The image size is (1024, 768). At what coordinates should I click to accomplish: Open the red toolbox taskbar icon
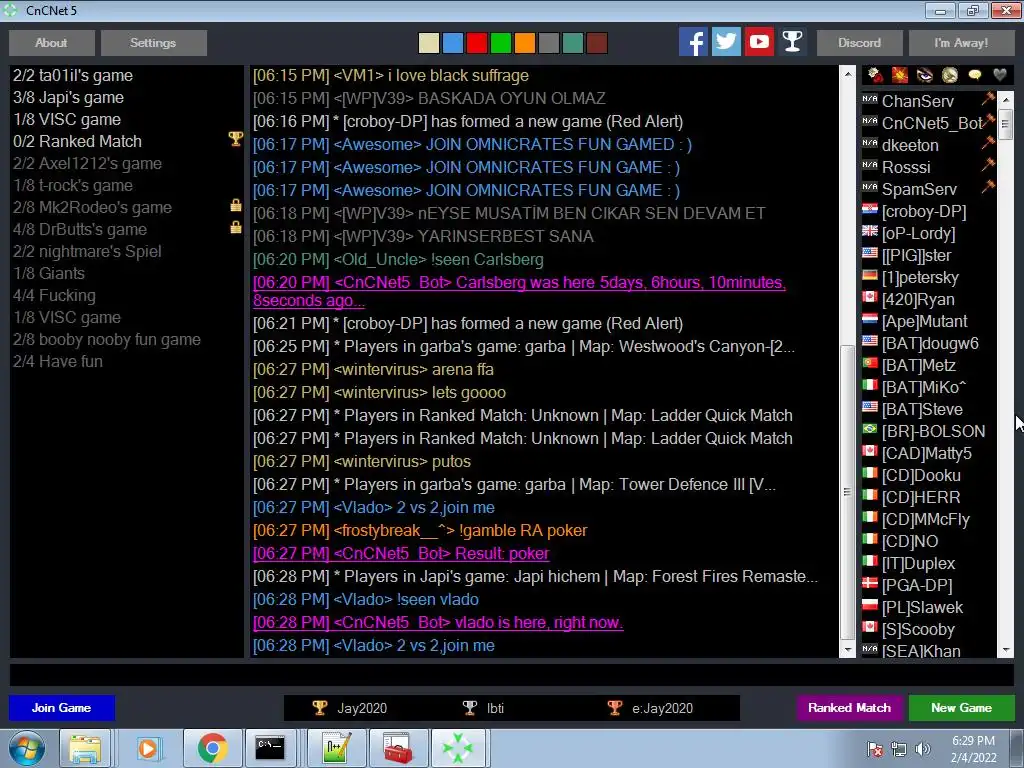click(398, 748)
